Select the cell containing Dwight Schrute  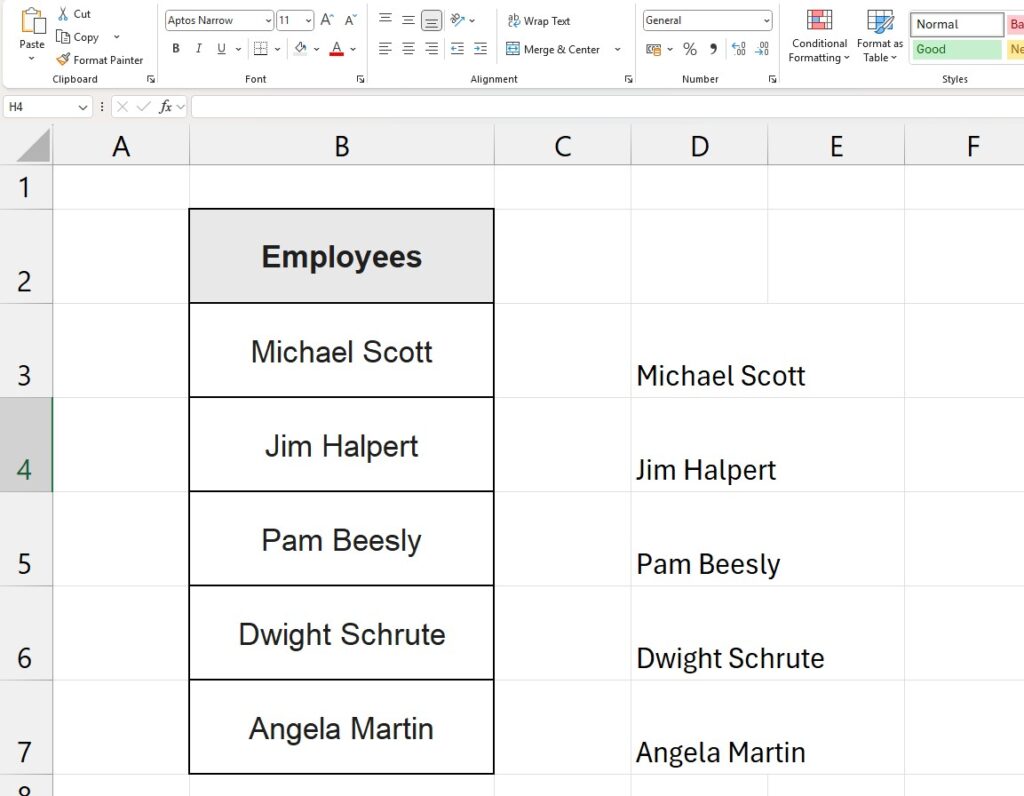tap(341, 634)
